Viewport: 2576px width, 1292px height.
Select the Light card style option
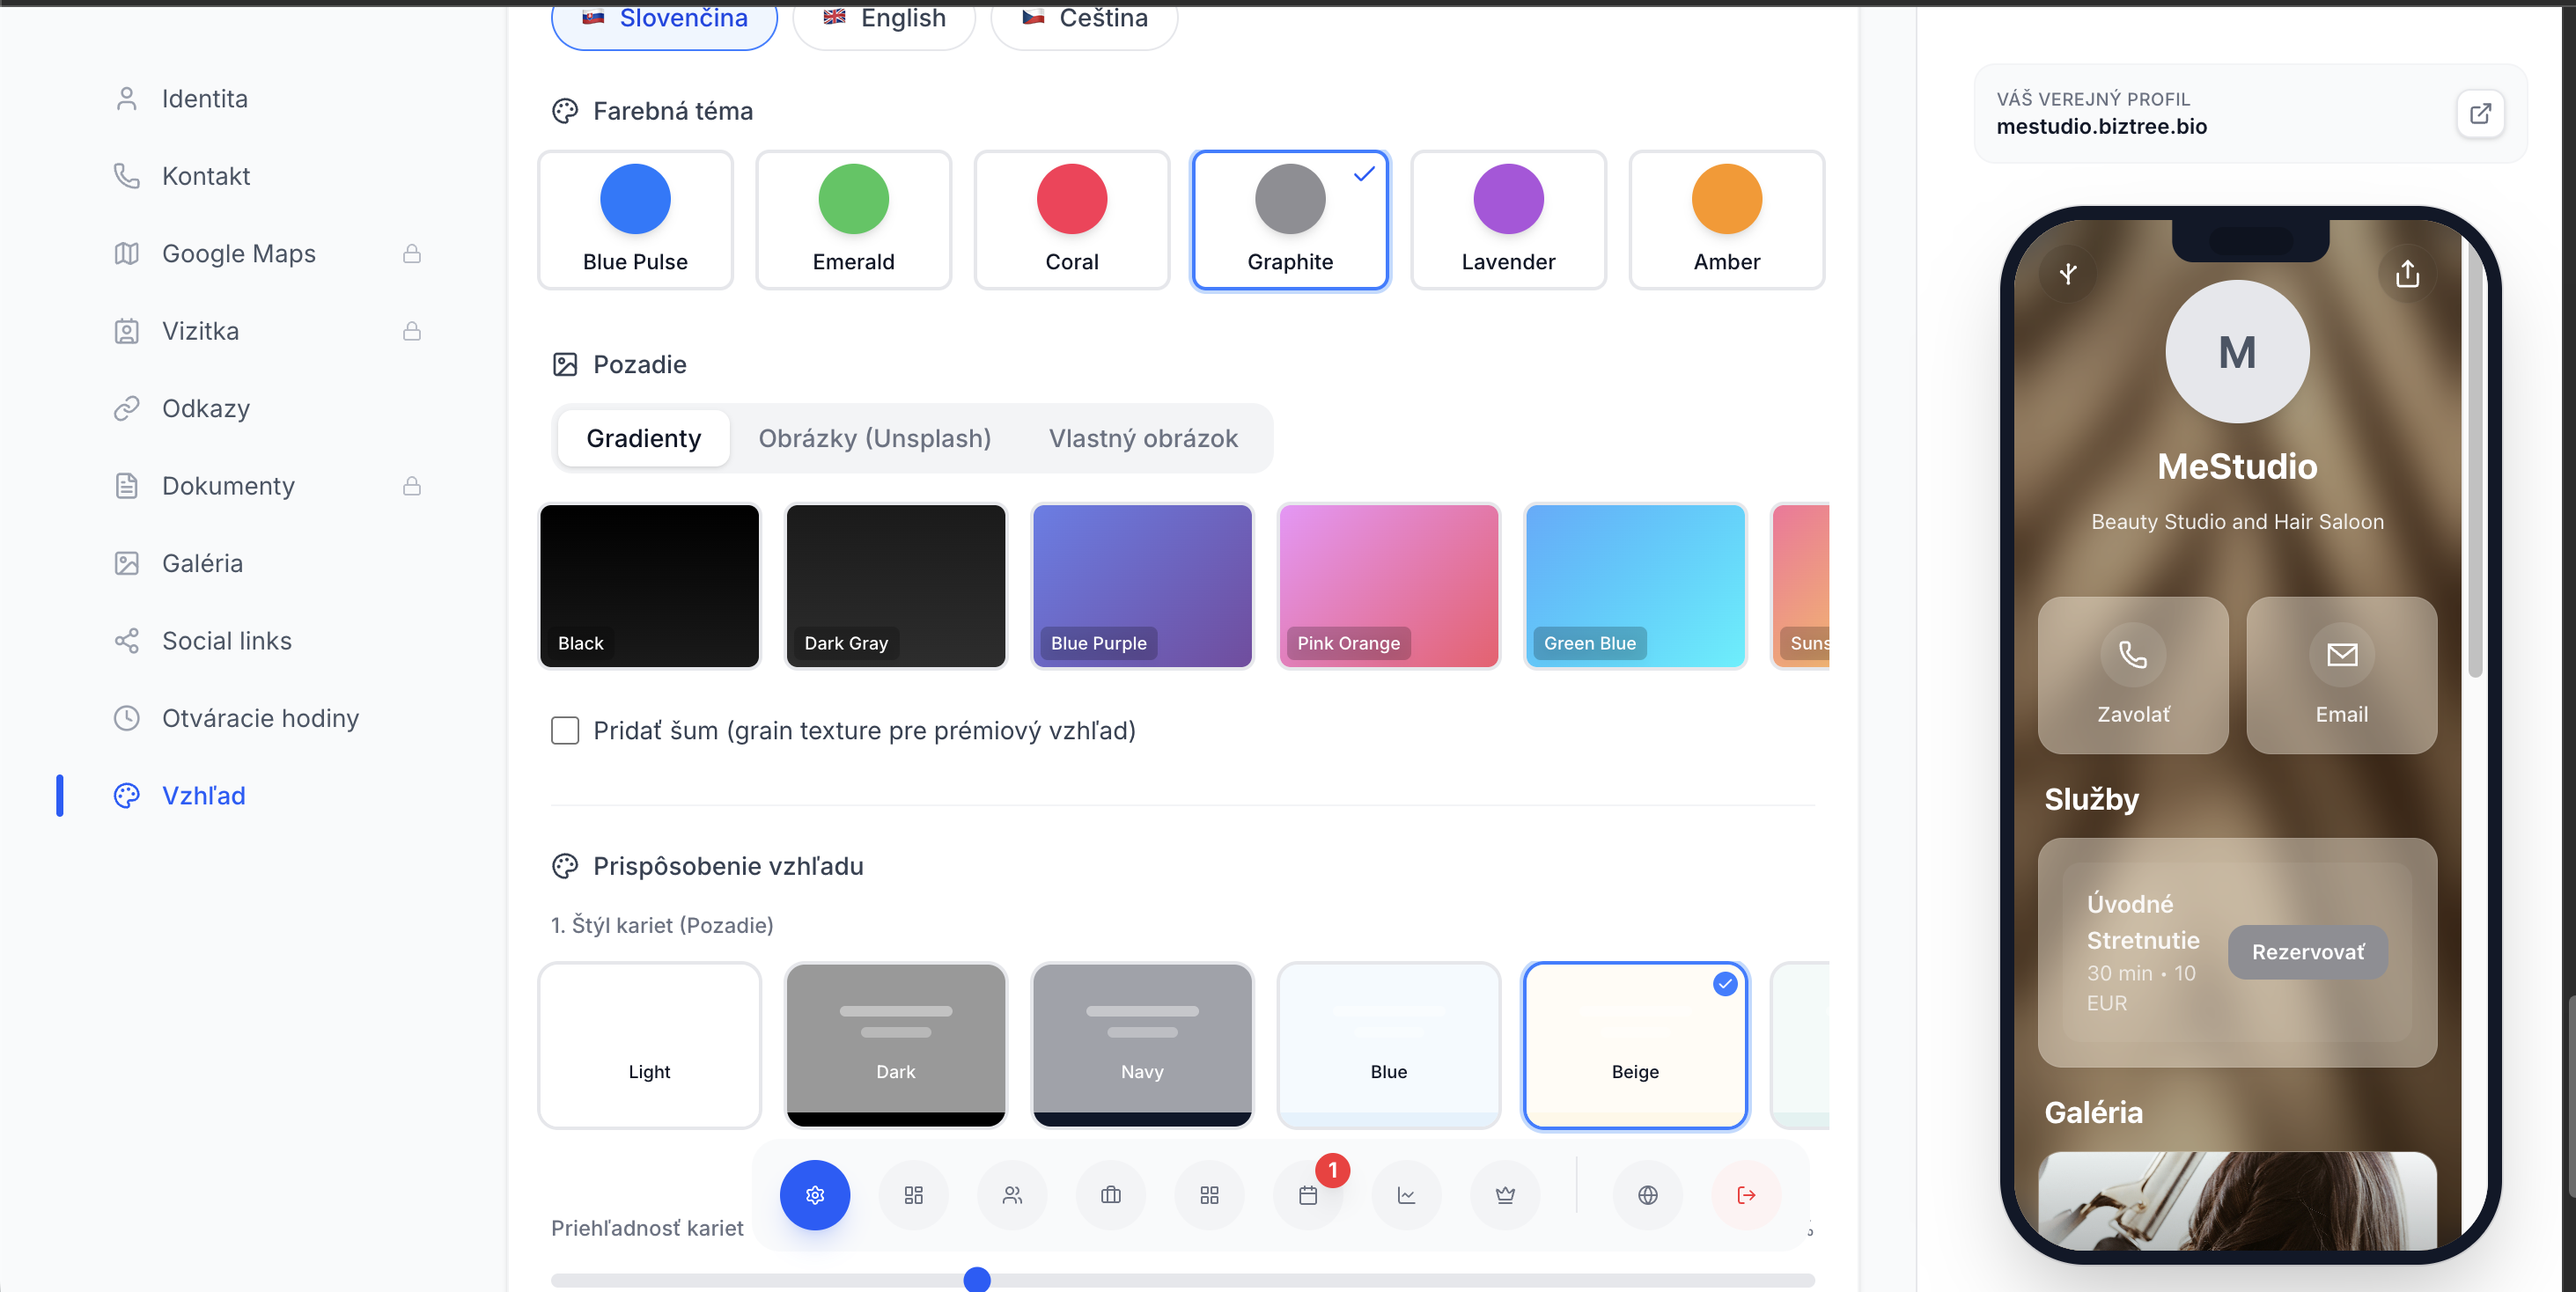[649, 1044]
